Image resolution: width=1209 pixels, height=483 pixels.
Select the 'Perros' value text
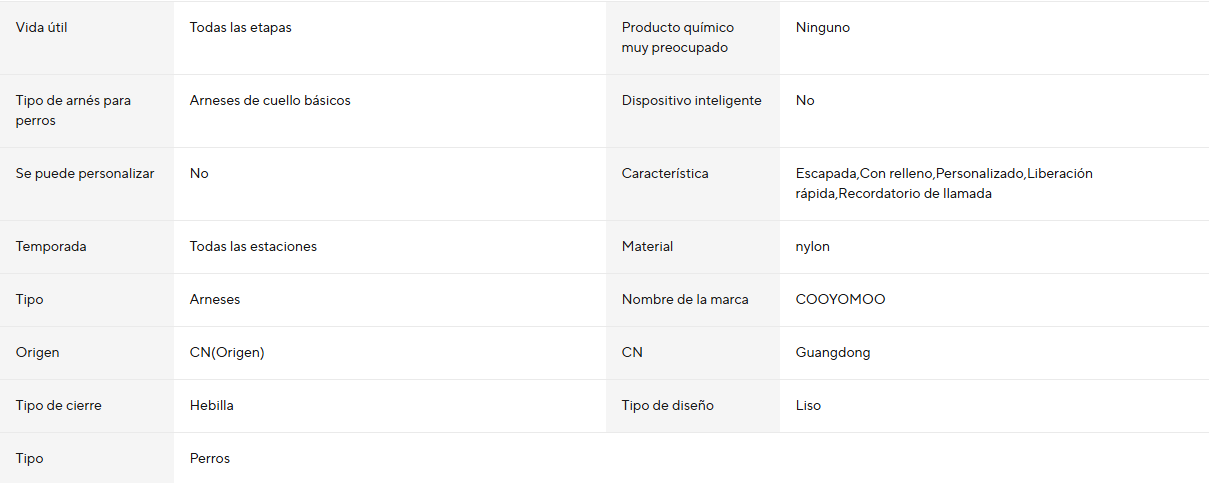[x=210, y=459]
